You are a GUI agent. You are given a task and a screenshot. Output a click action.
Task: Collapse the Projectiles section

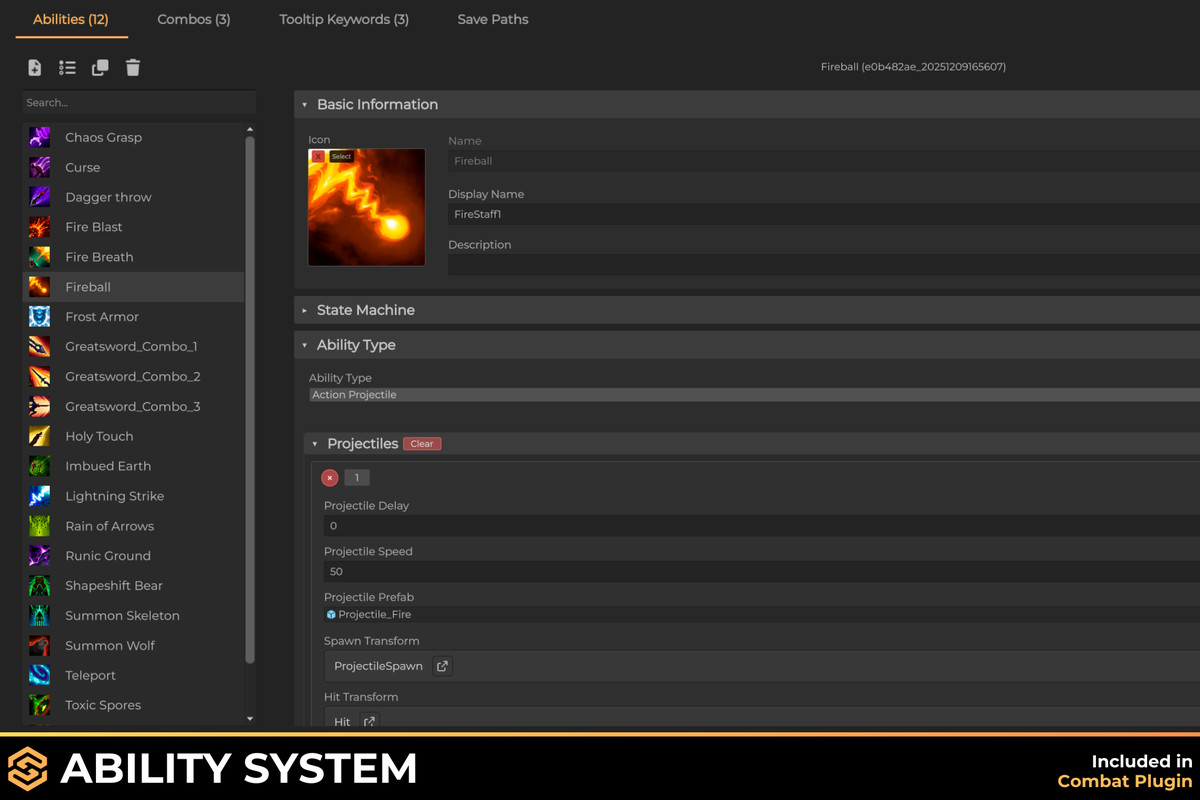(313, 443)
